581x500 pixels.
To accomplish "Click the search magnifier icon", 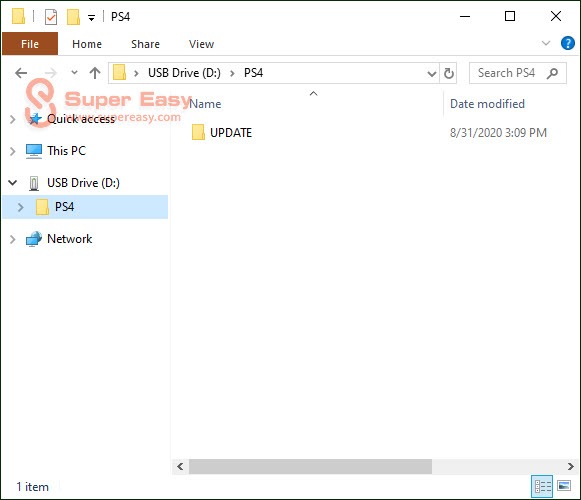I will 552,73.
